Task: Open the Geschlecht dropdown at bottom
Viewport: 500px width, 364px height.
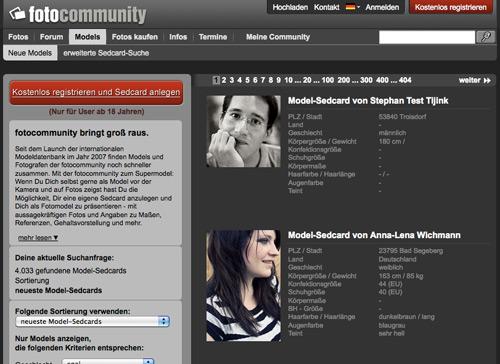Action: tap(108, 361)
